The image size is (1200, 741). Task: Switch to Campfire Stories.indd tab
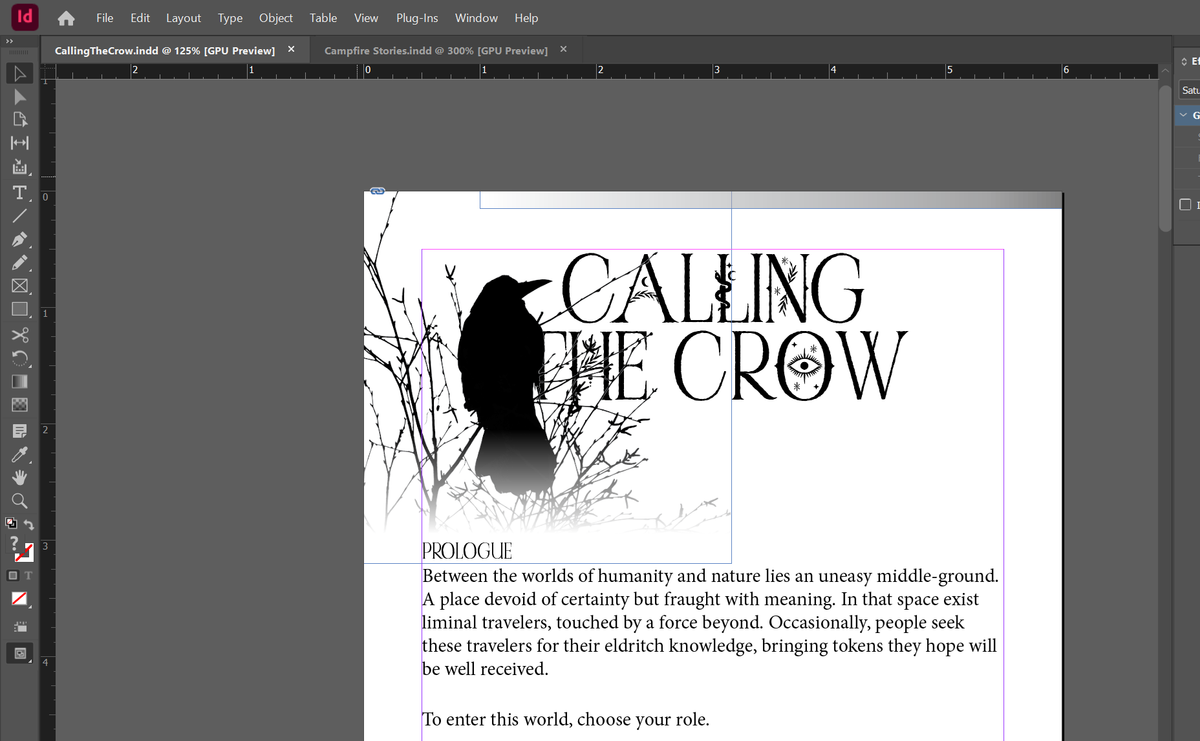click(x=435, y=50)
